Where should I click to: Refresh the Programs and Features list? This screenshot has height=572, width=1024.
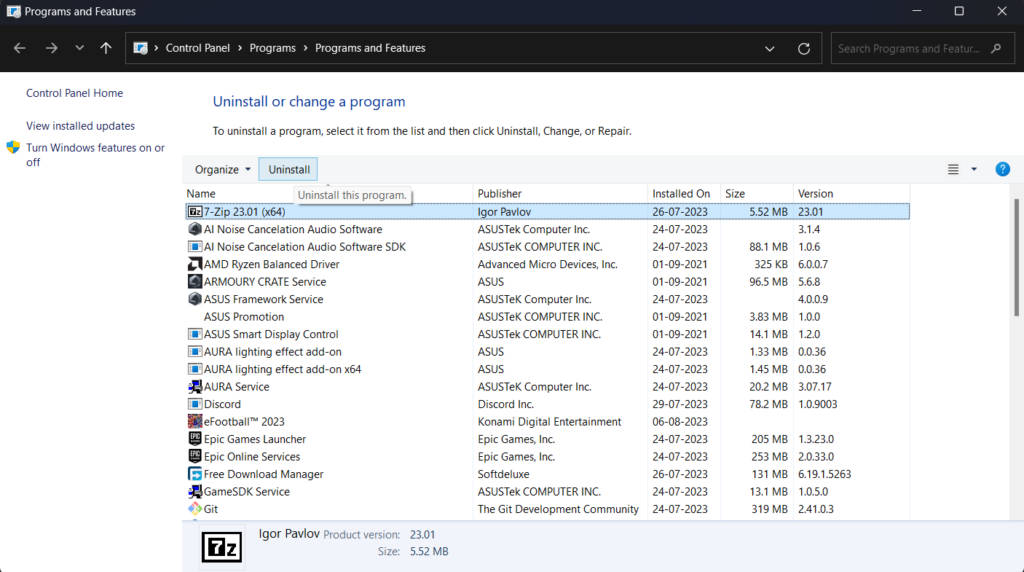[x=804, y=48]
